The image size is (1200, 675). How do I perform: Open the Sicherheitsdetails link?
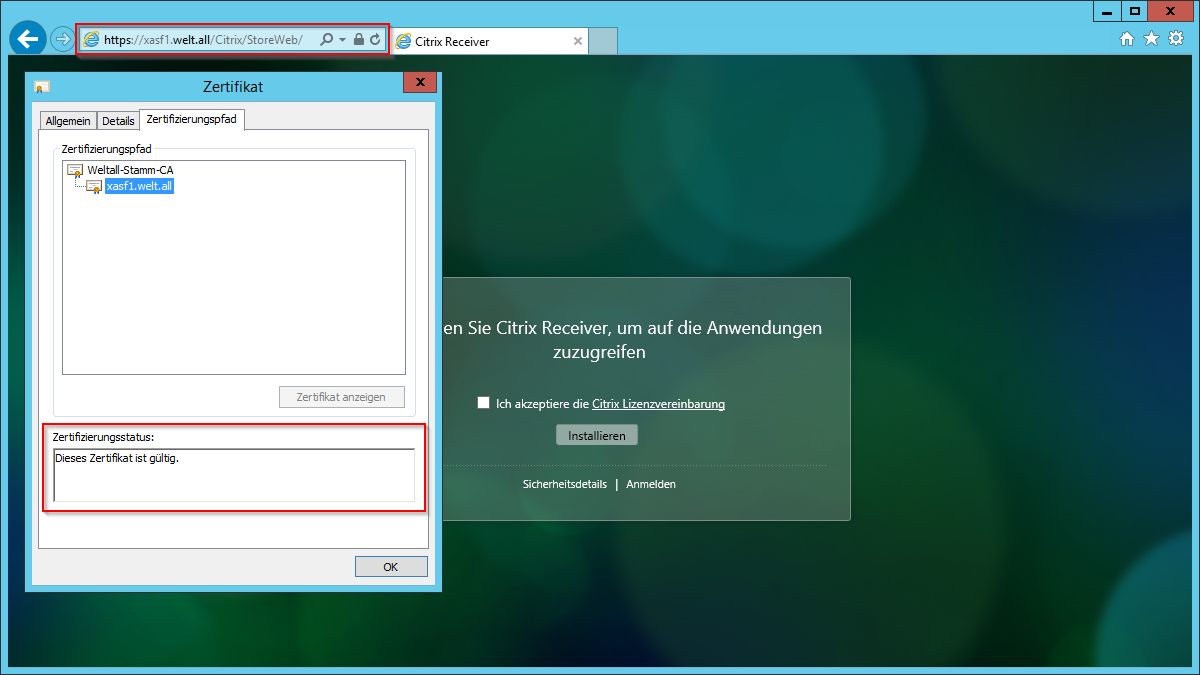(x=564, y=484)
